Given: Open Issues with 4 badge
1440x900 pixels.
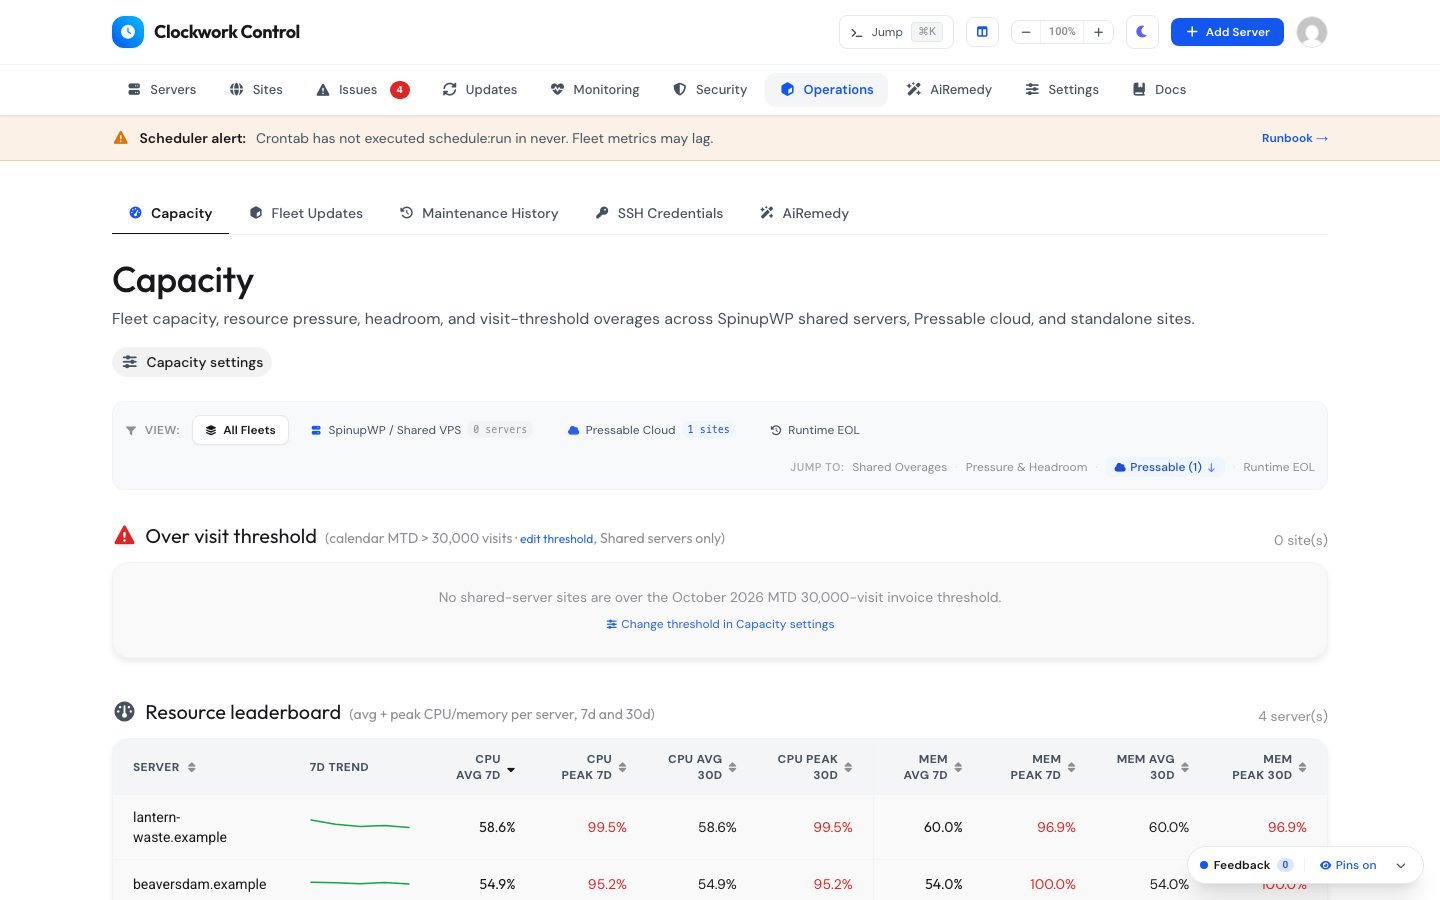Looking at the screenshot, I should pos(362,90).
